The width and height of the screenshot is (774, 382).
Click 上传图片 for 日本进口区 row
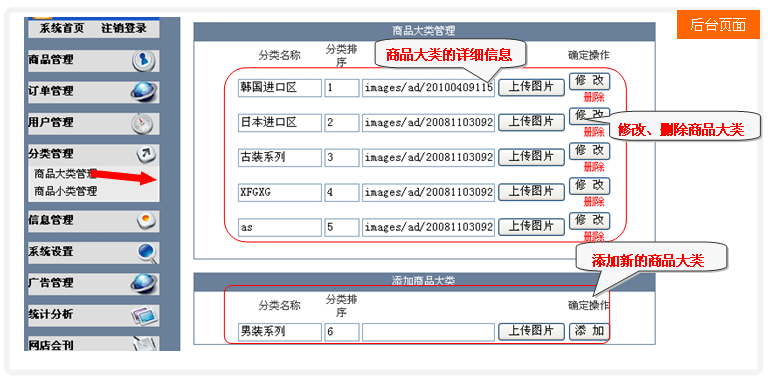tap(531, 122)
